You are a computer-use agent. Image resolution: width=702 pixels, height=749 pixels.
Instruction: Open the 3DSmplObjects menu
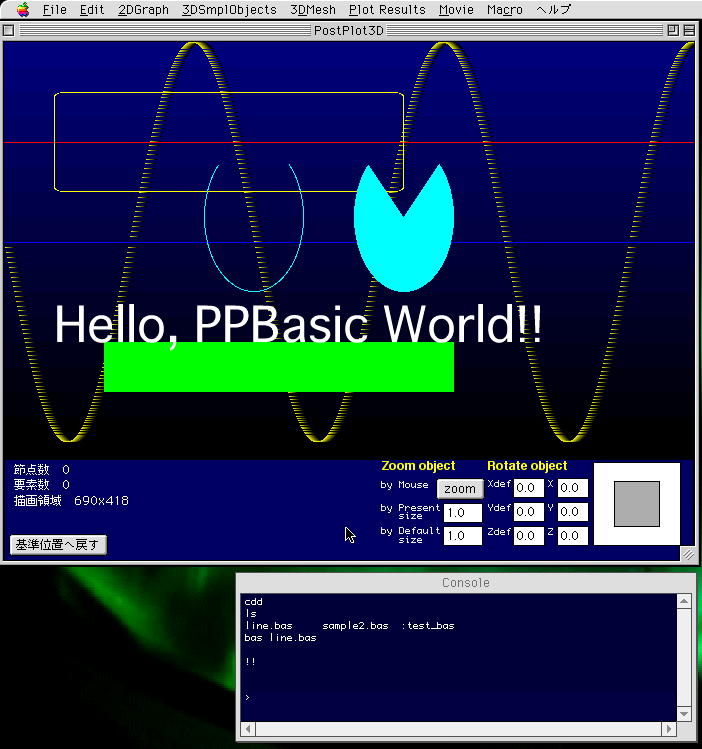pyautogui.click(x=229, y=10)
